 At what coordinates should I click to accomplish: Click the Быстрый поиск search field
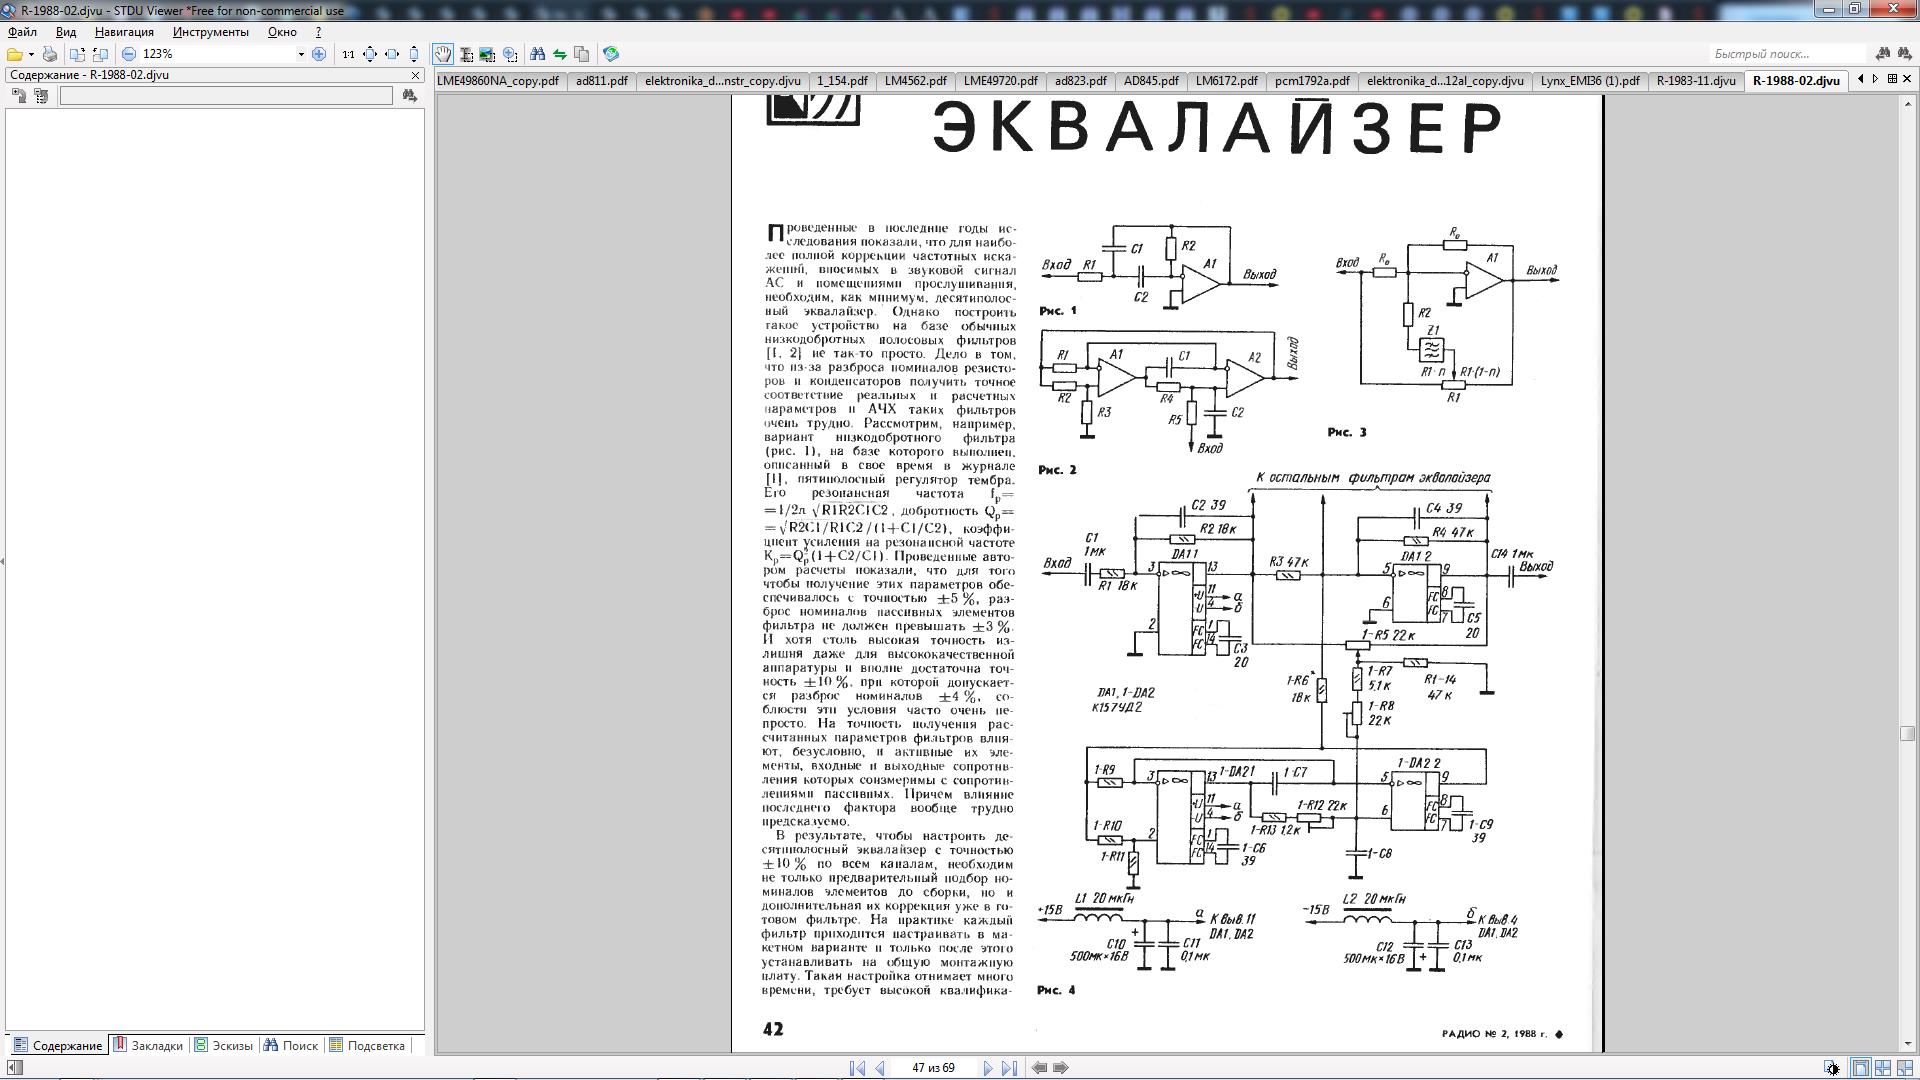[1786, 54]
